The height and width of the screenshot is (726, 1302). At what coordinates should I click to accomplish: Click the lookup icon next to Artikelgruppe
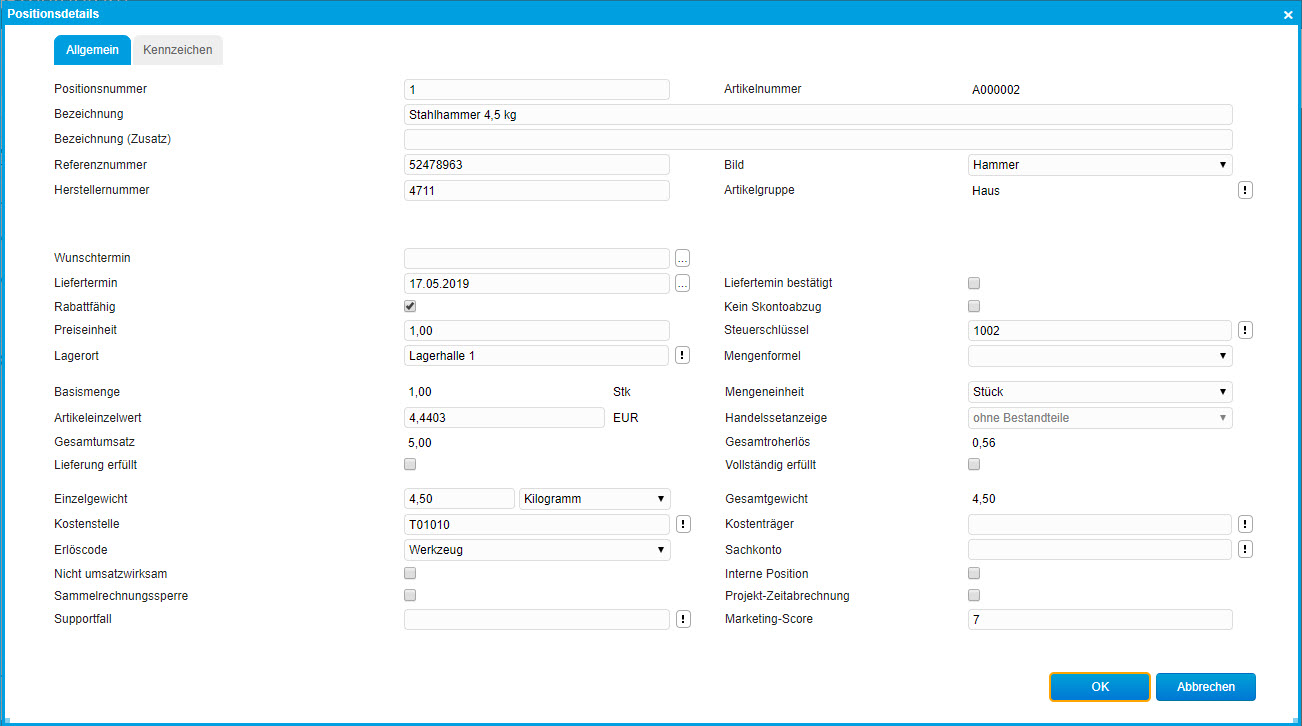1245,190
